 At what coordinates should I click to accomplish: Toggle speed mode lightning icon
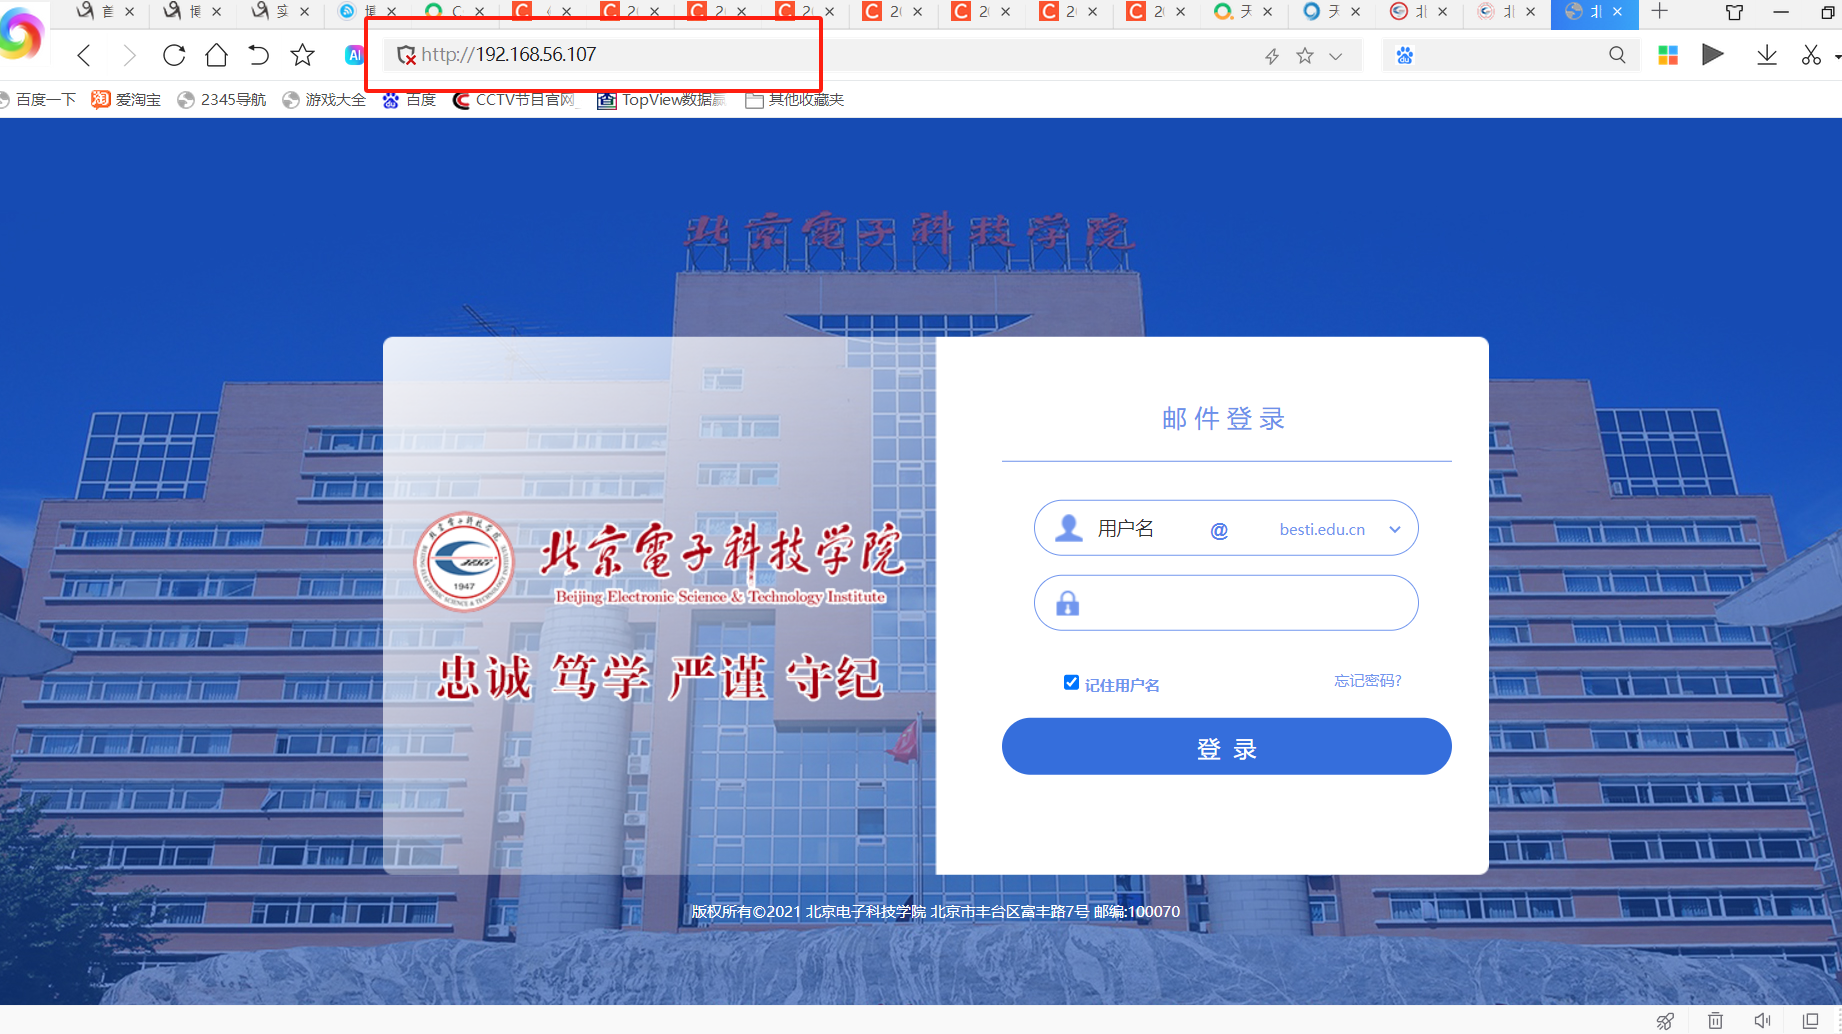pyautogui.click(x=1272, y=56)
